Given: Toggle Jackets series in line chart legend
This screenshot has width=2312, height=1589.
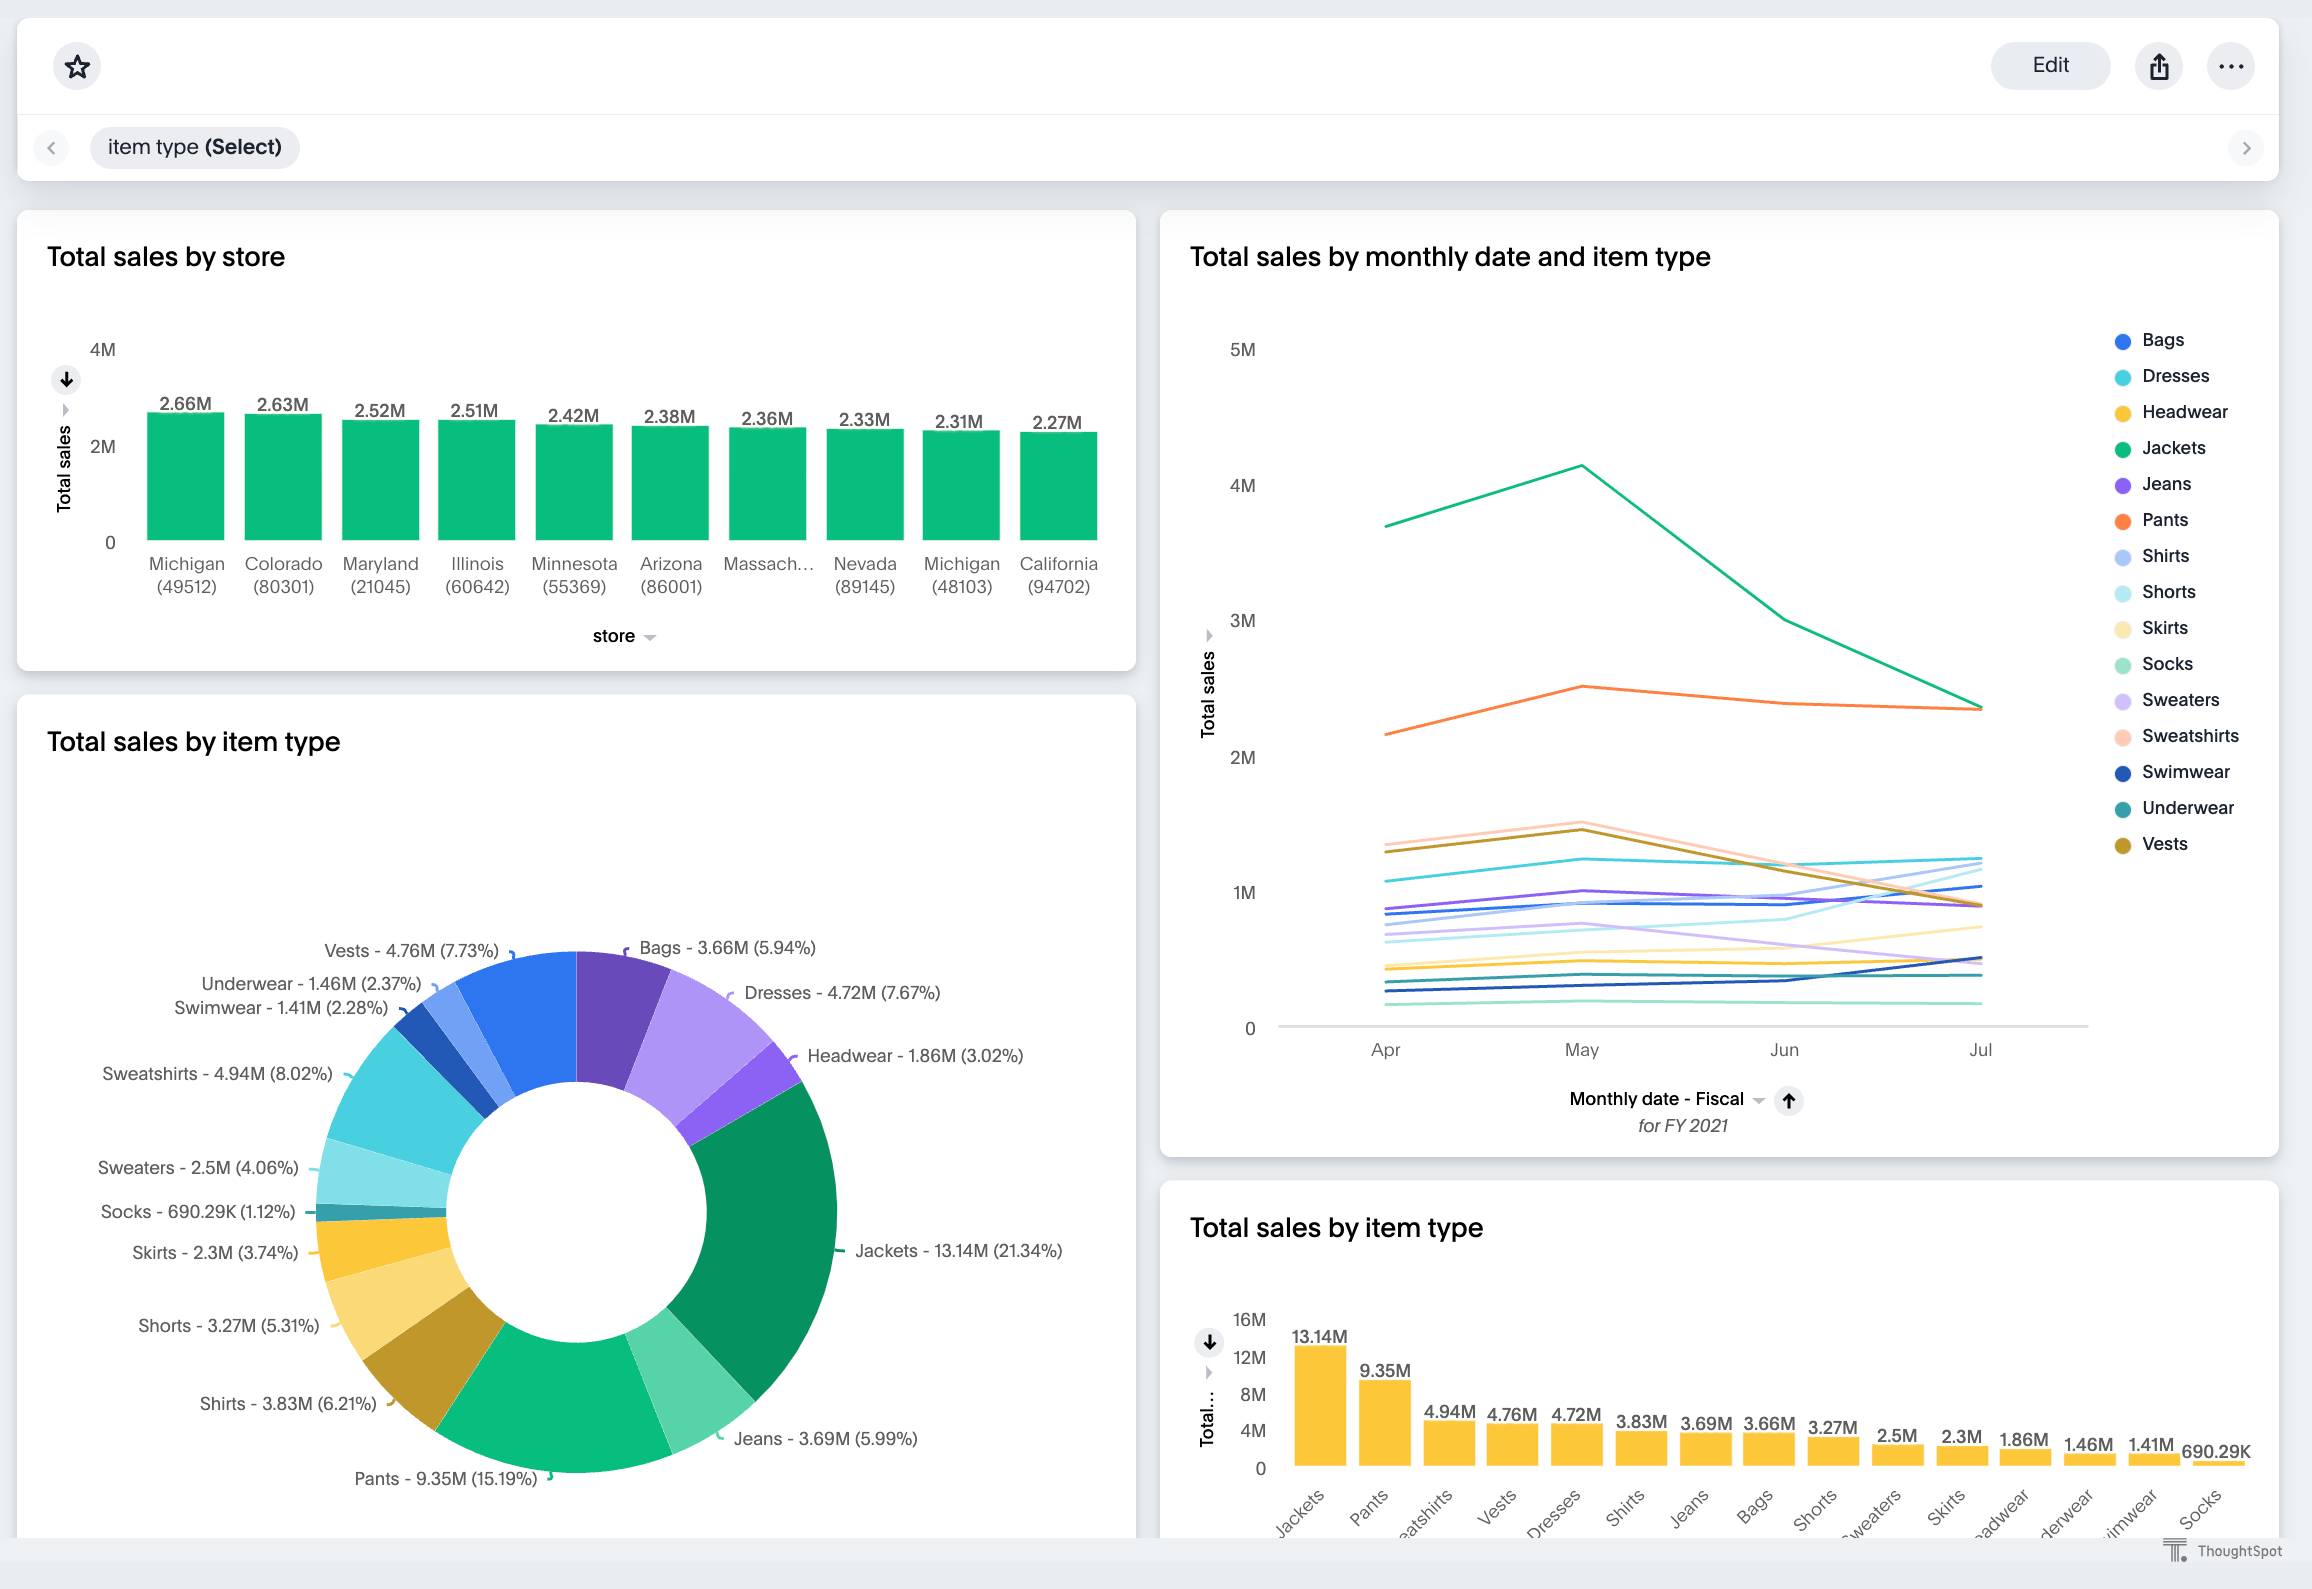Looking at the screenshot, I should tap(2172, 448).
